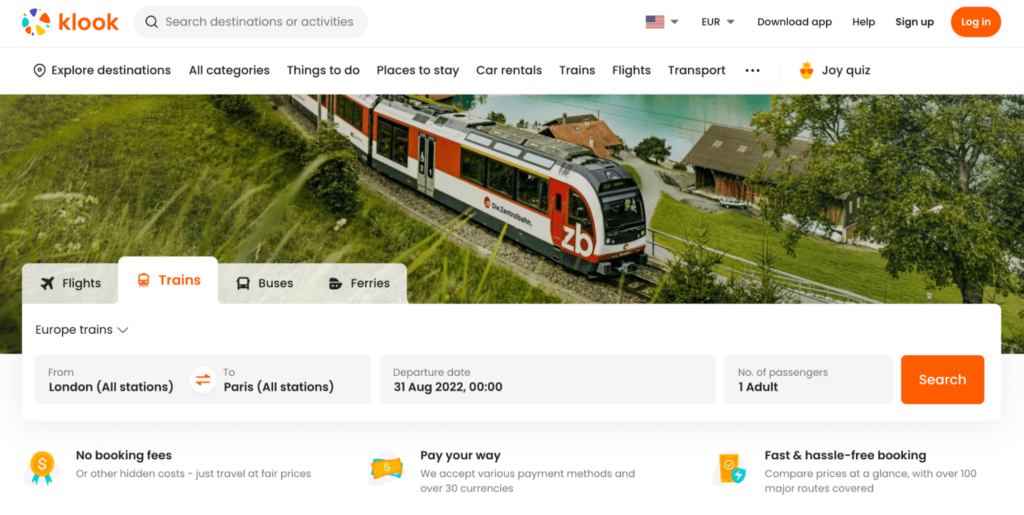The width and height of the screenshot is (1024, 515).
Task: Click the search magnifier icon
Action: pyautogui.click(x=151, y=22)
